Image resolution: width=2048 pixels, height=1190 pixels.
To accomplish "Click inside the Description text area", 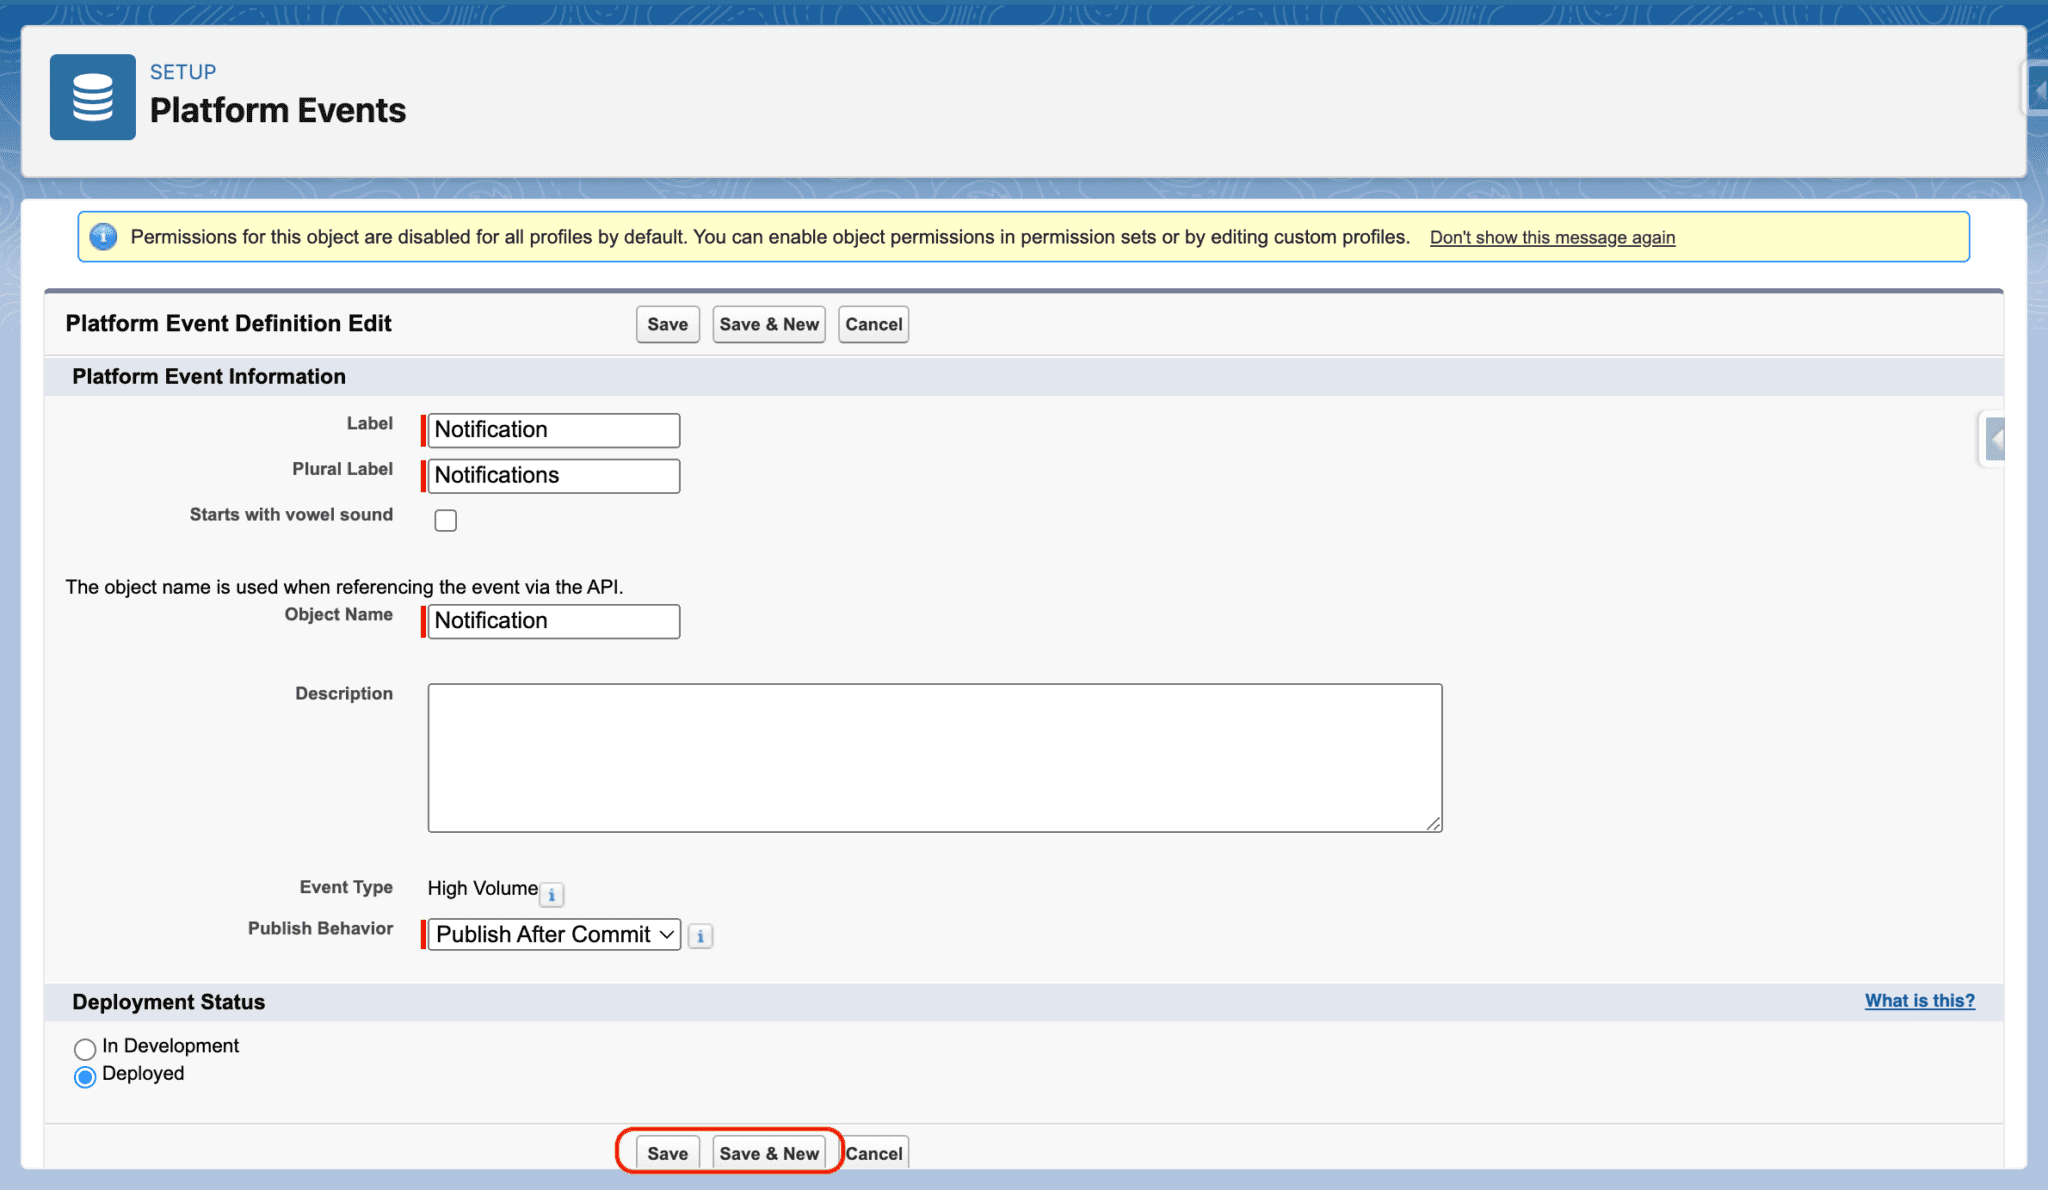I will [x=934, y=757].
